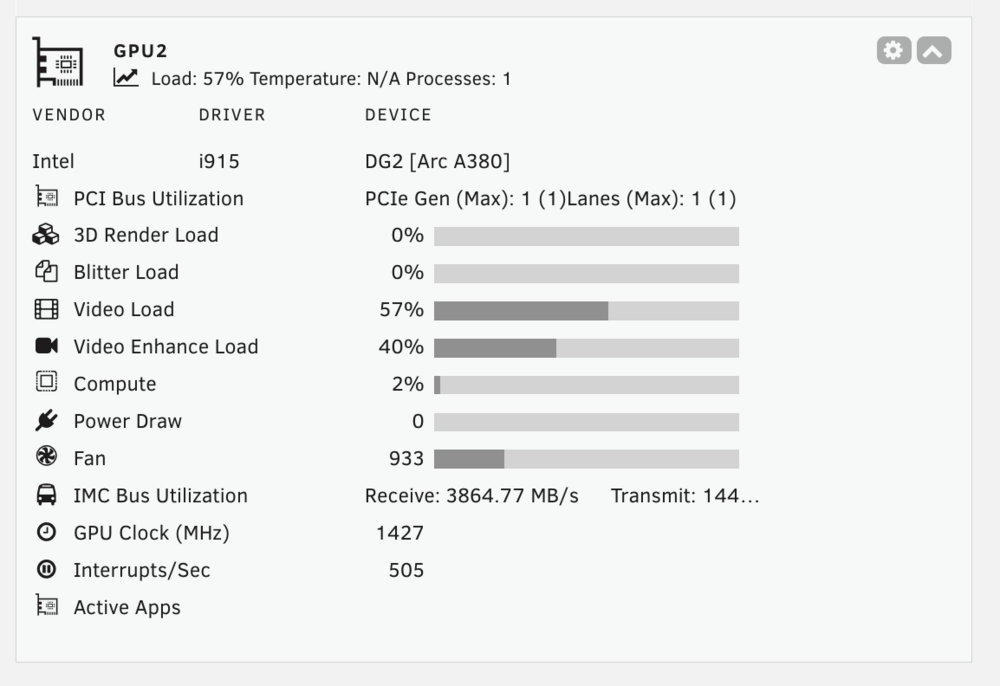The image size is (1000, 686).
Task: Click the truncated Transmit value text
Action: 685,496
